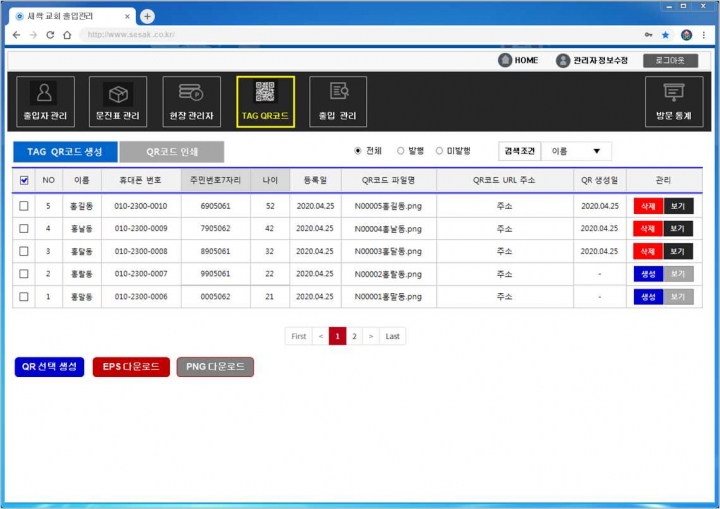
Task: Click PNG 다운로드 button
Action: (x=215, y=367)
